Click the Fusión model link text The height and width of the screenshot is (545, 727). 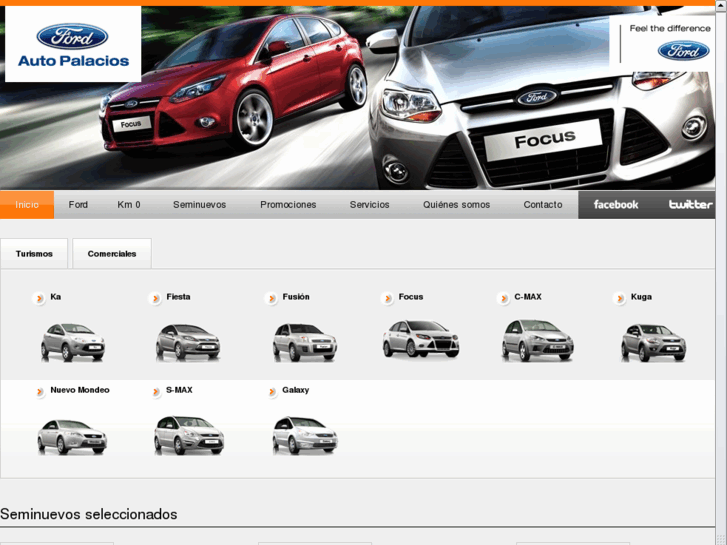click(296, 297)
